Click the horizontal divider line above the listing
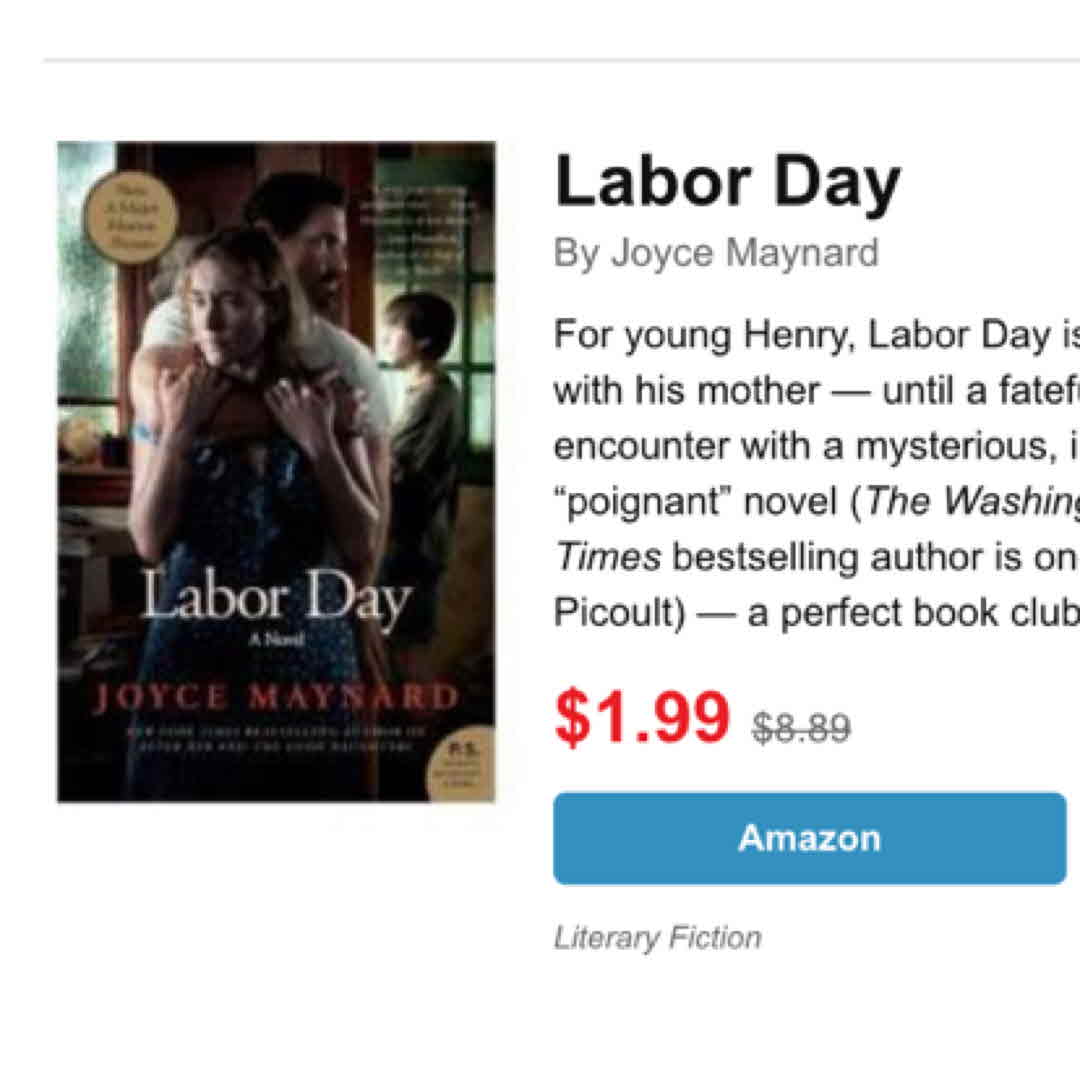 (x=560, y=60)
